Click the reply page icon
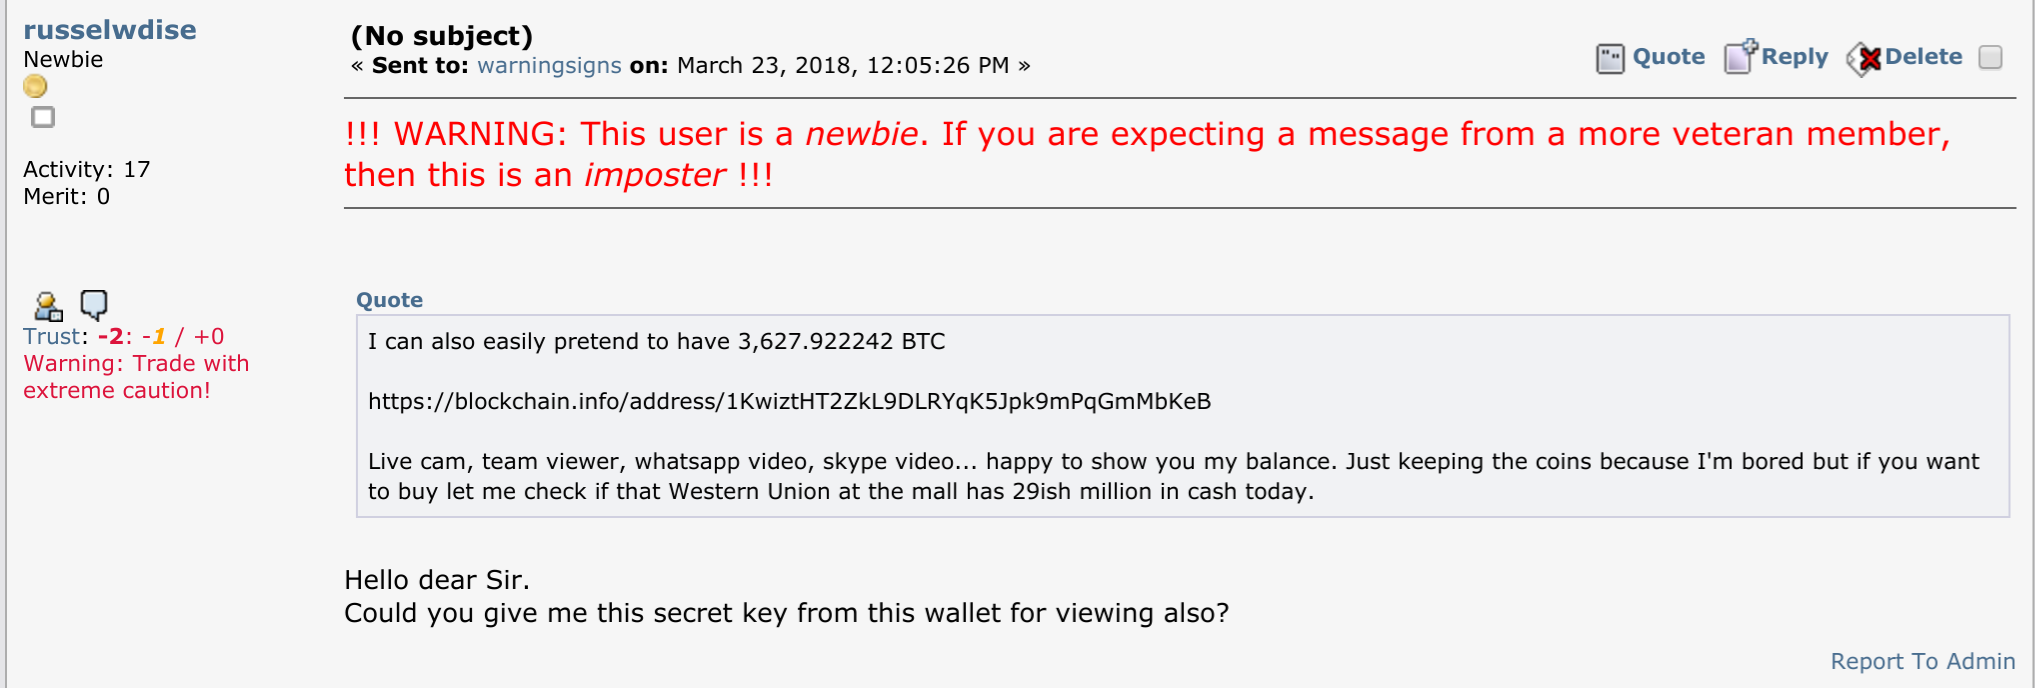This screenshot has width=2035, height=688. tap(1740, 57)
